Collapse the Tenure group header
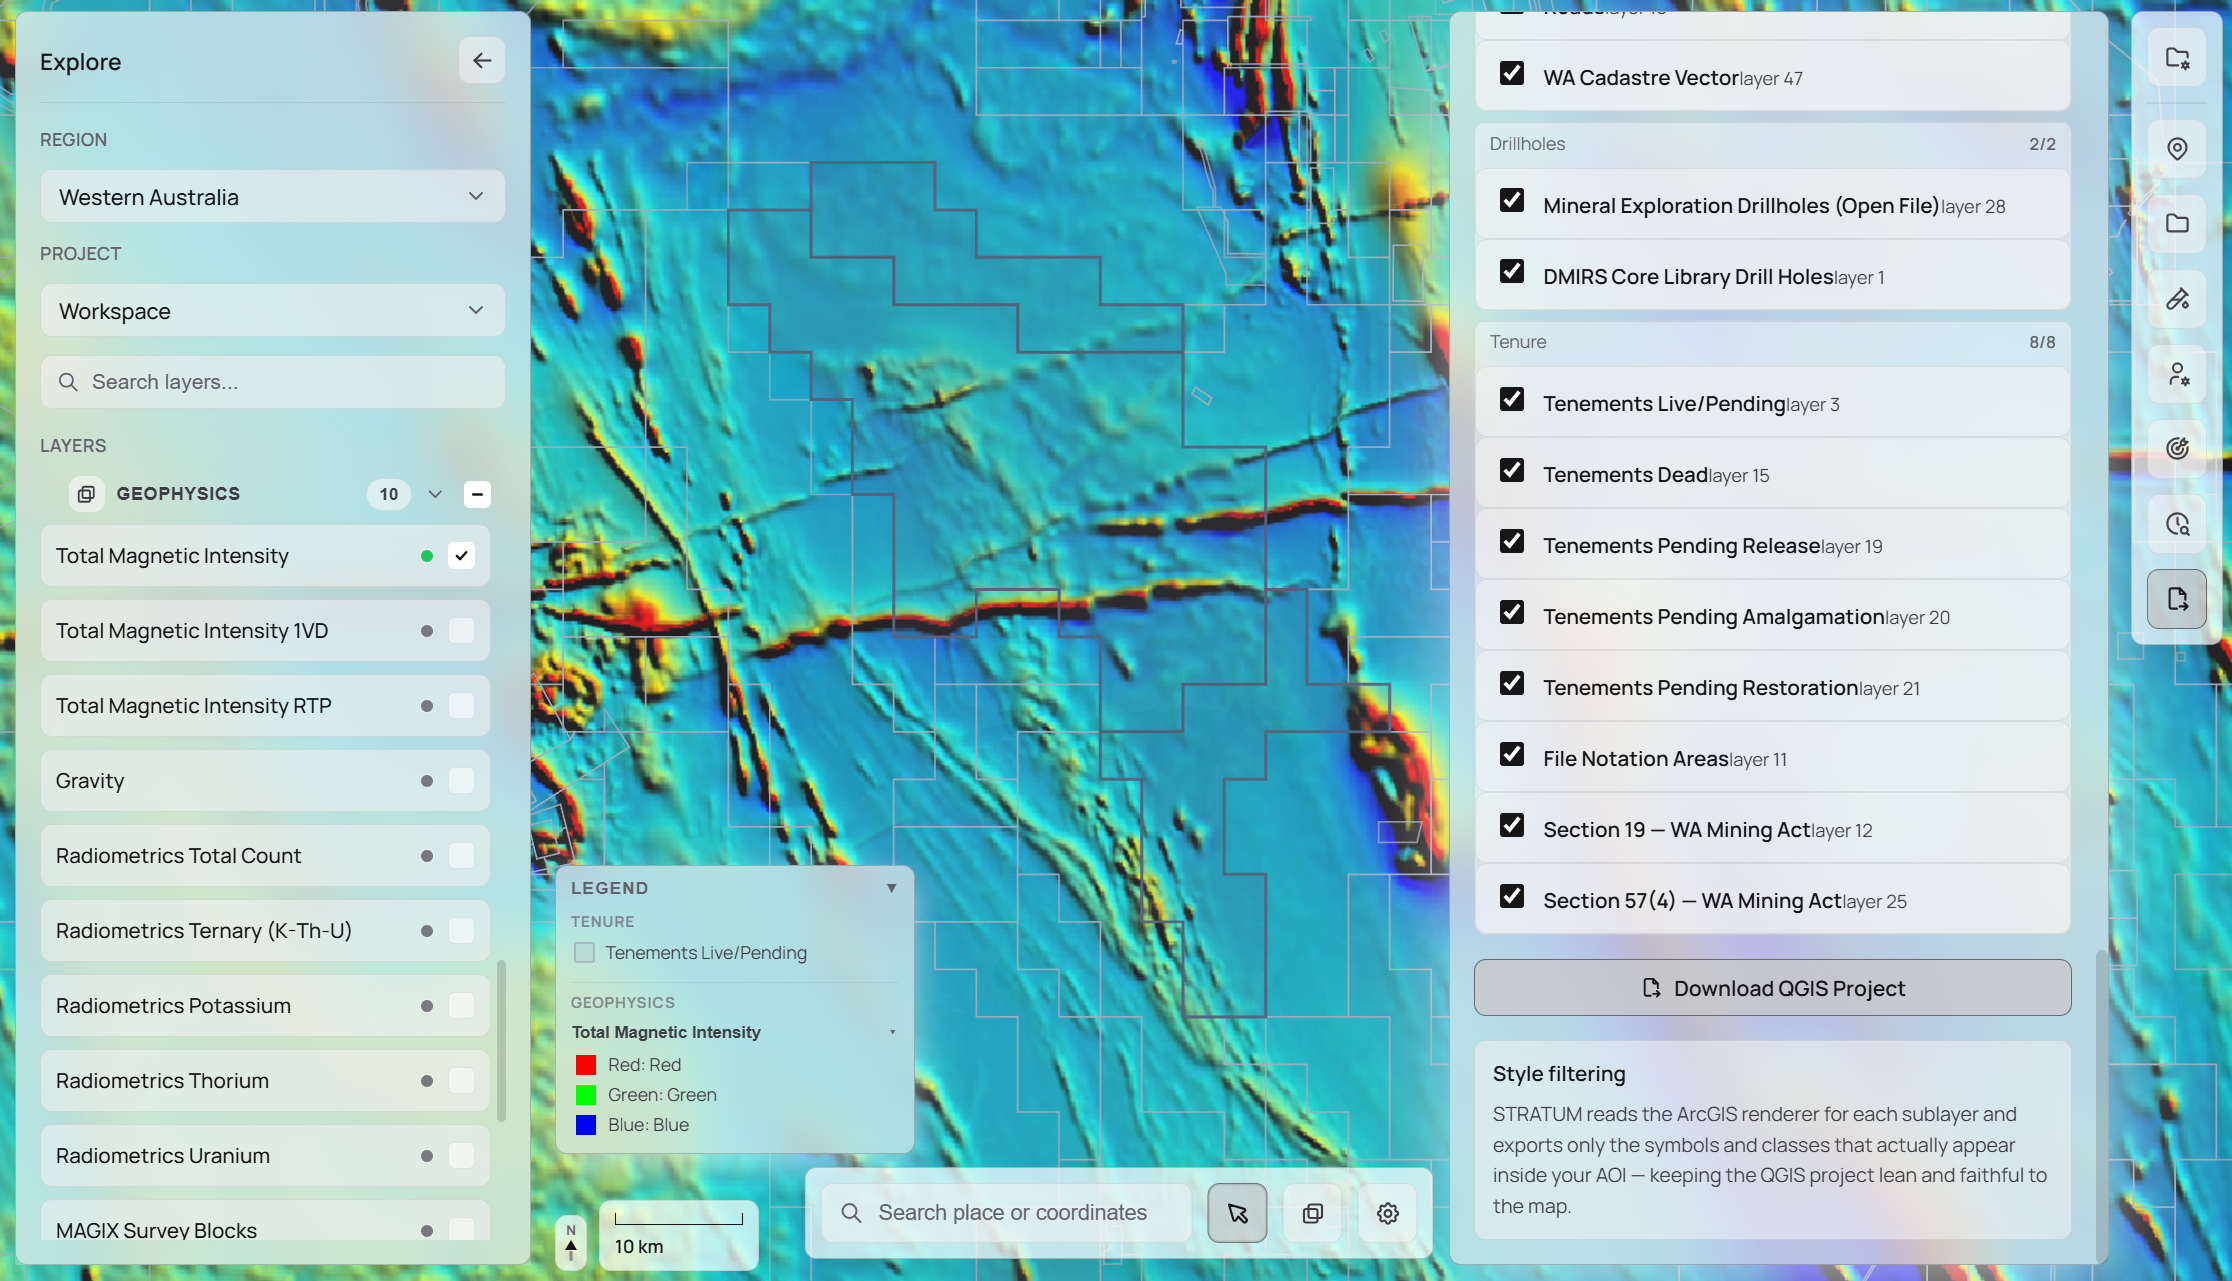The width and height of the screenshot is (2232, 1281). [x=1772, y=342]
